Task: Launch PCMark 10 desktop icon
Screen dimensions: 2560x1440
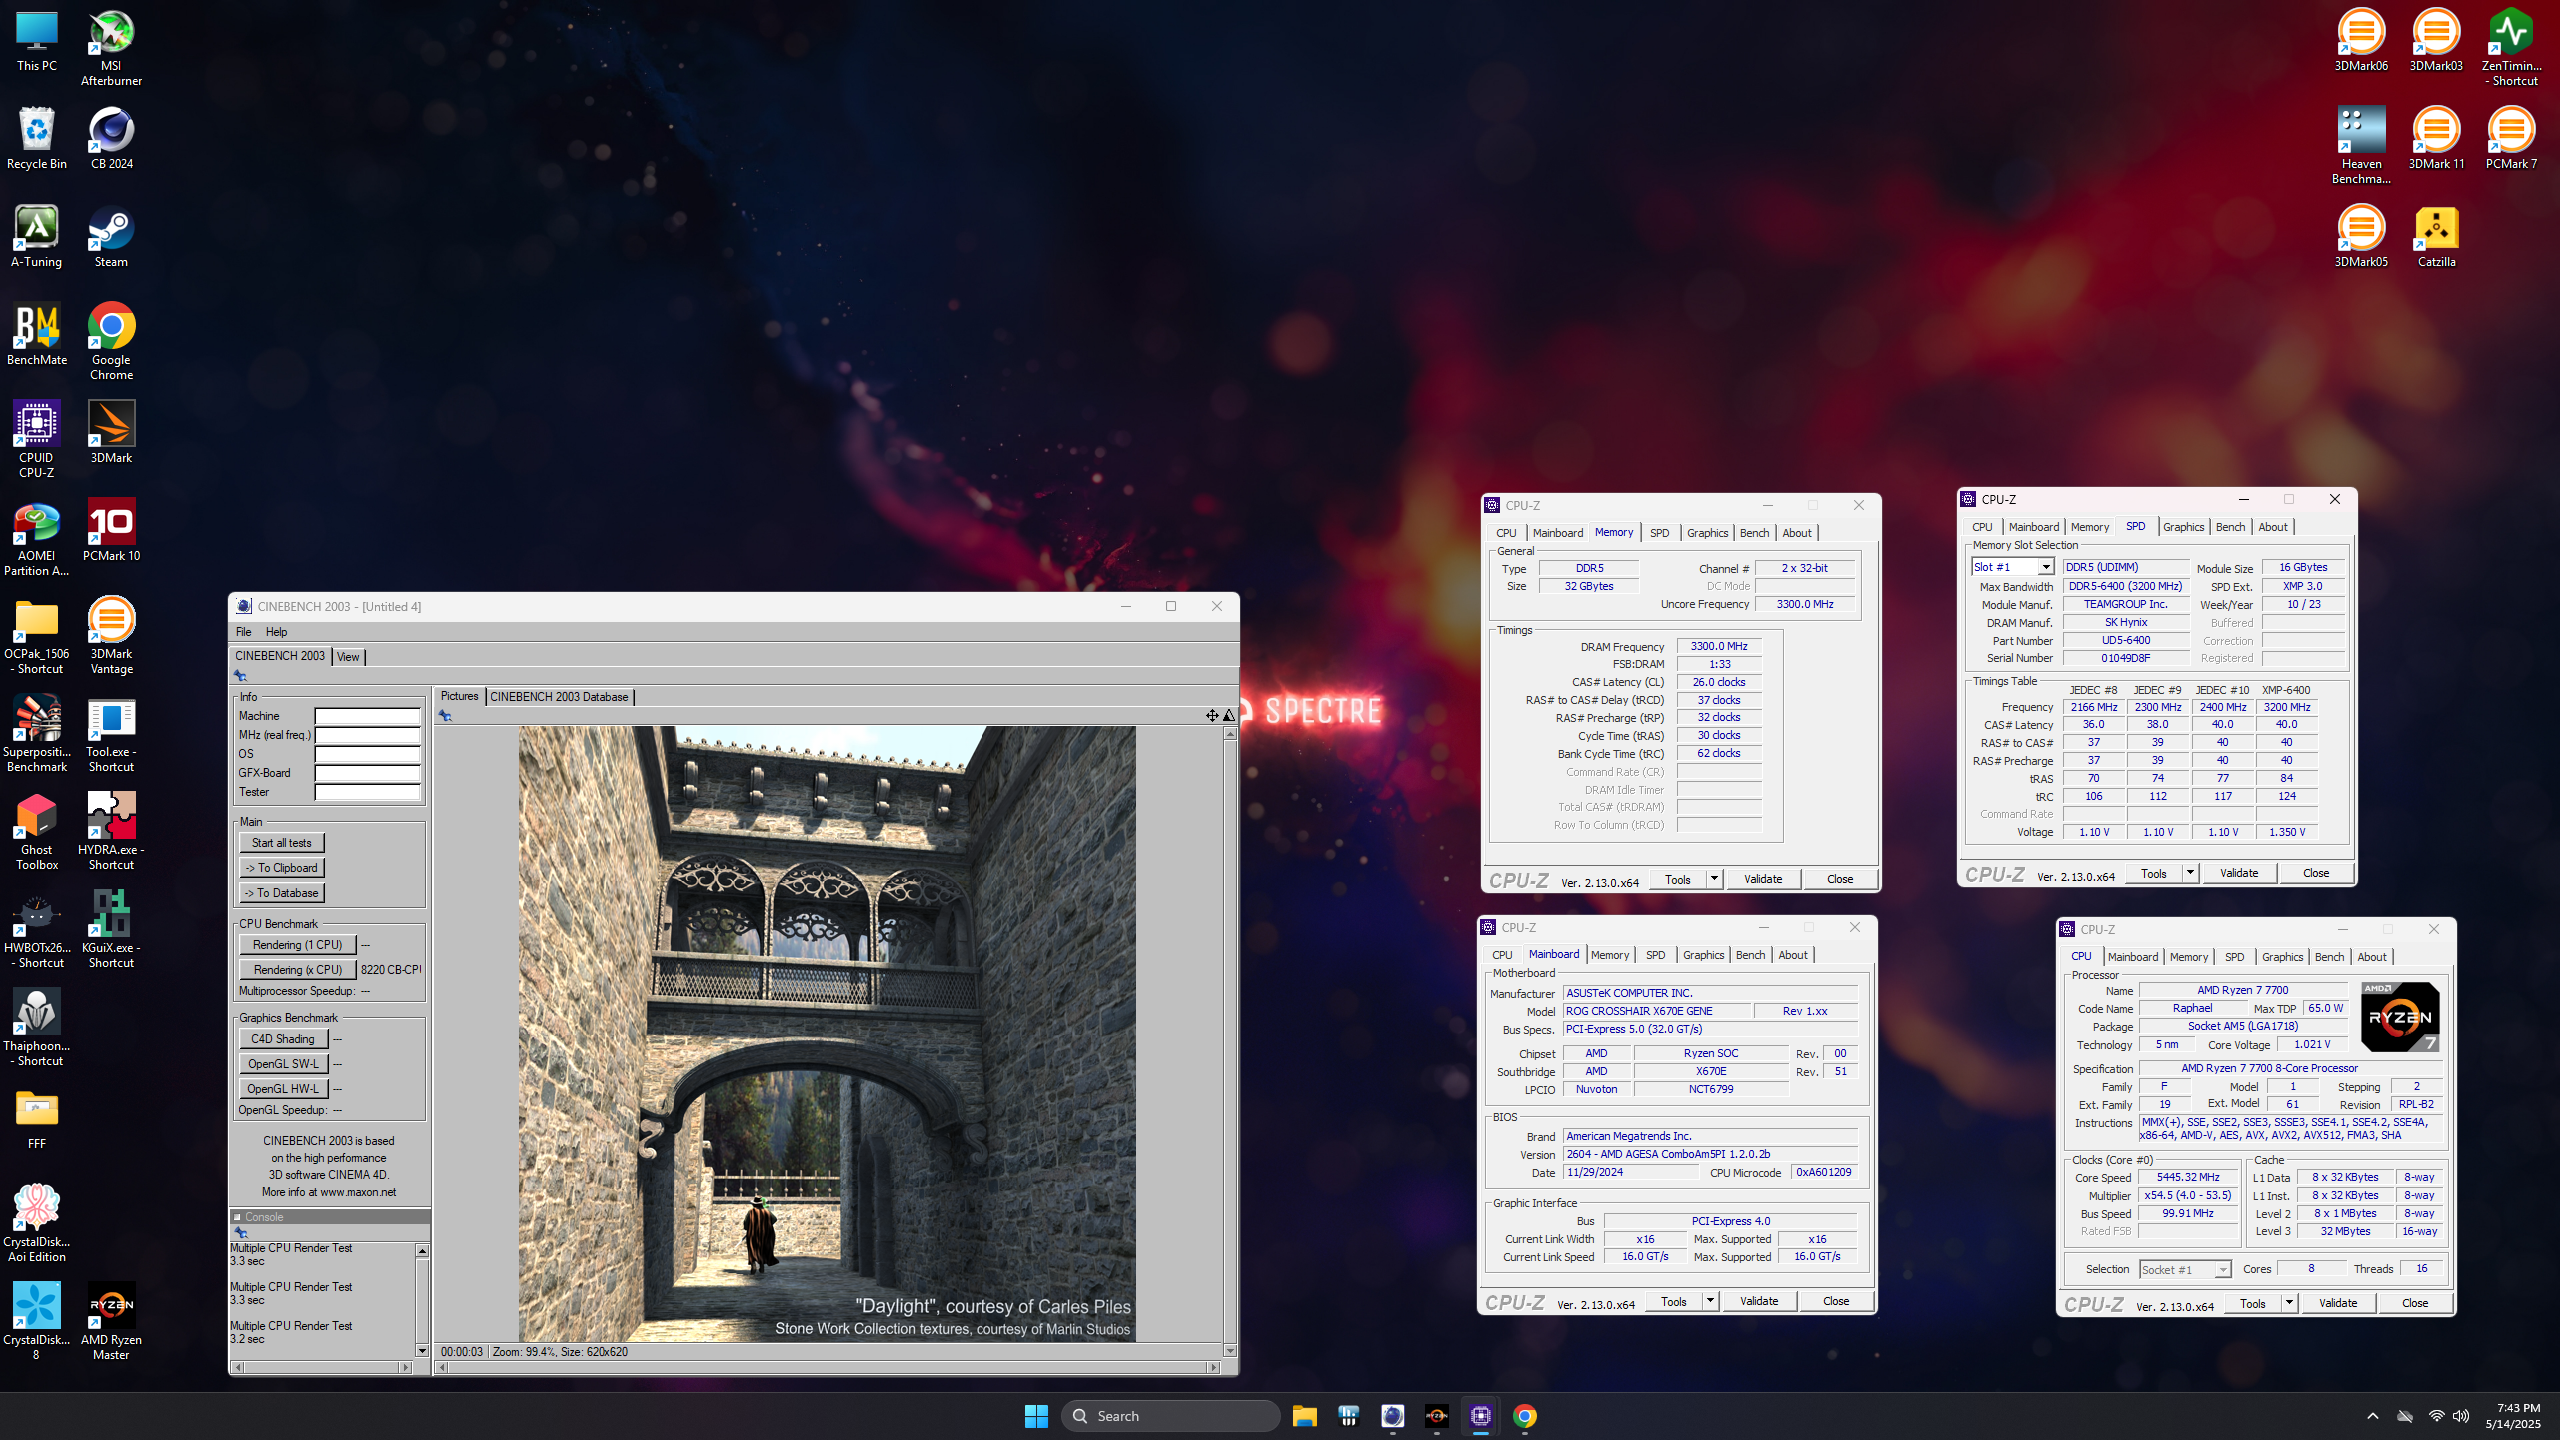Action: pyautogui.click(x=111, y=530)
